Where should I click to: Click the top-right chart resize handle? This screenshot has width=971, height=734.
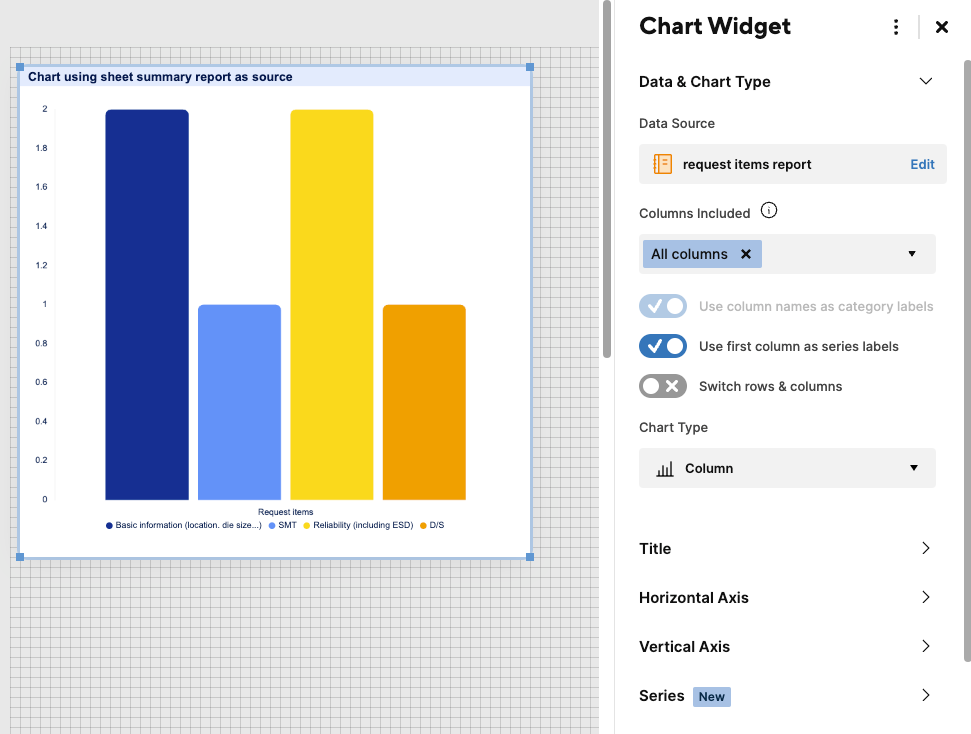[530, 67]
